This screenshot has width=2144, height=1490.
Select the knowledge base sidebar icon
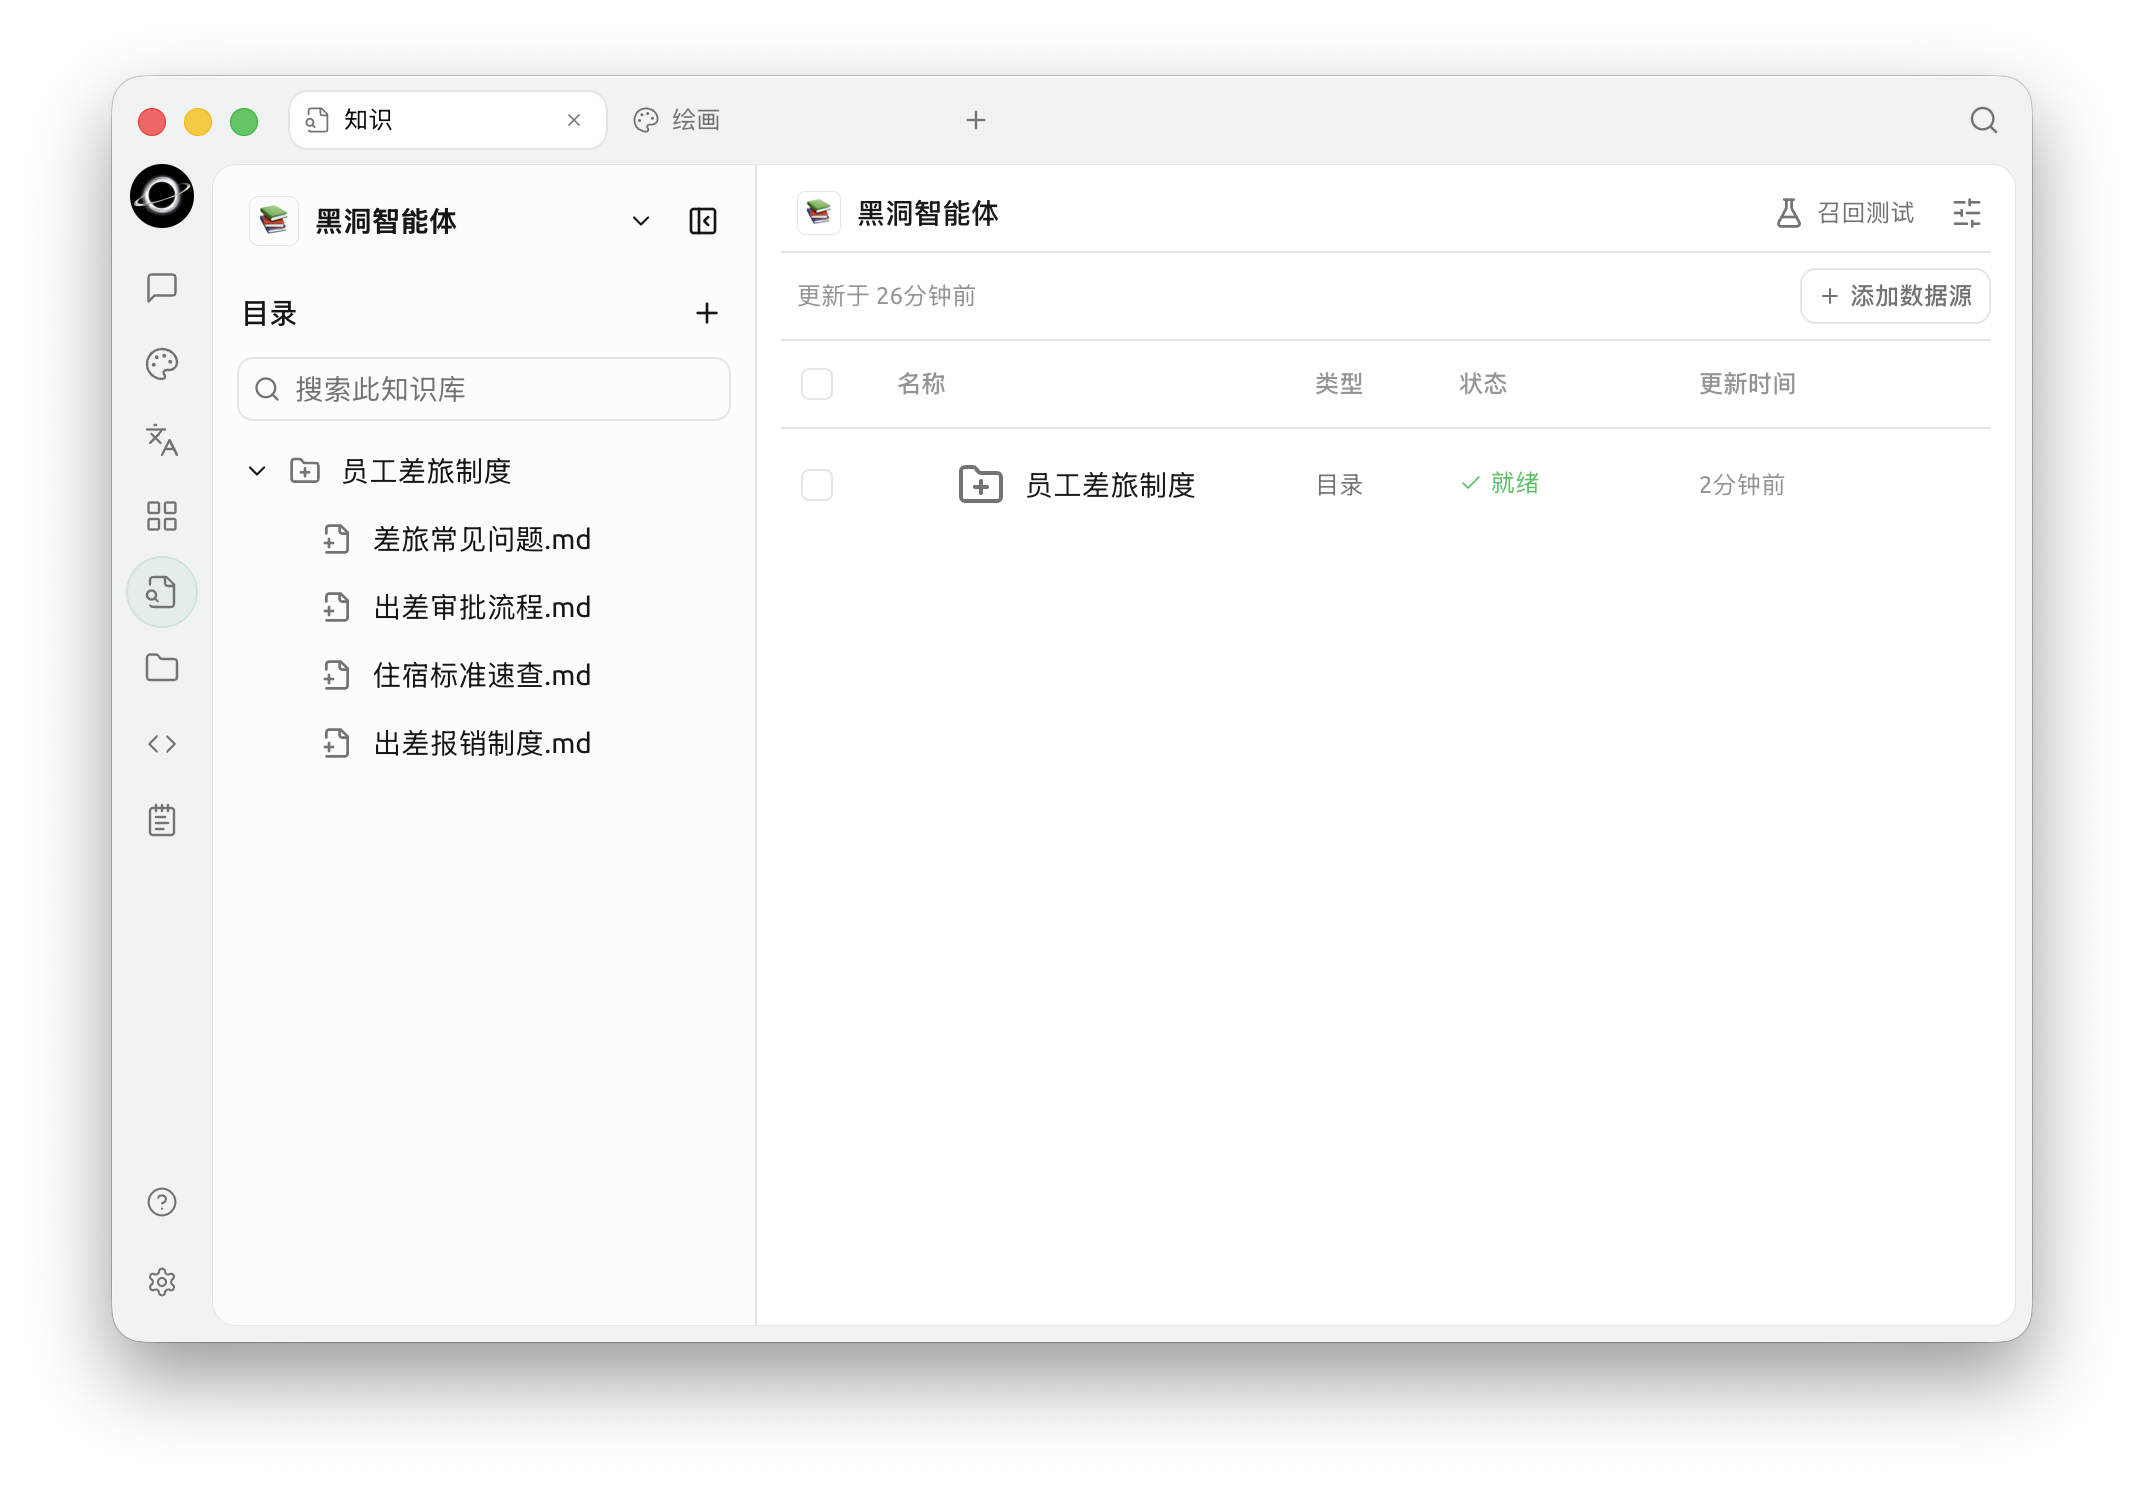(x=162, y=592)
